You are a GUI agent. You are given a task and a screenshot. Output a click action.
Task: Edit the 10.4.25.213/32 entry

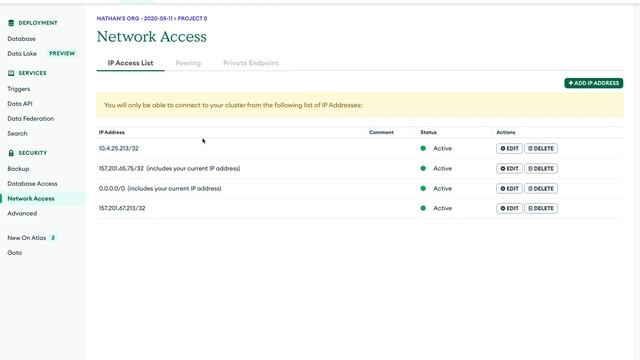[509, 149]
